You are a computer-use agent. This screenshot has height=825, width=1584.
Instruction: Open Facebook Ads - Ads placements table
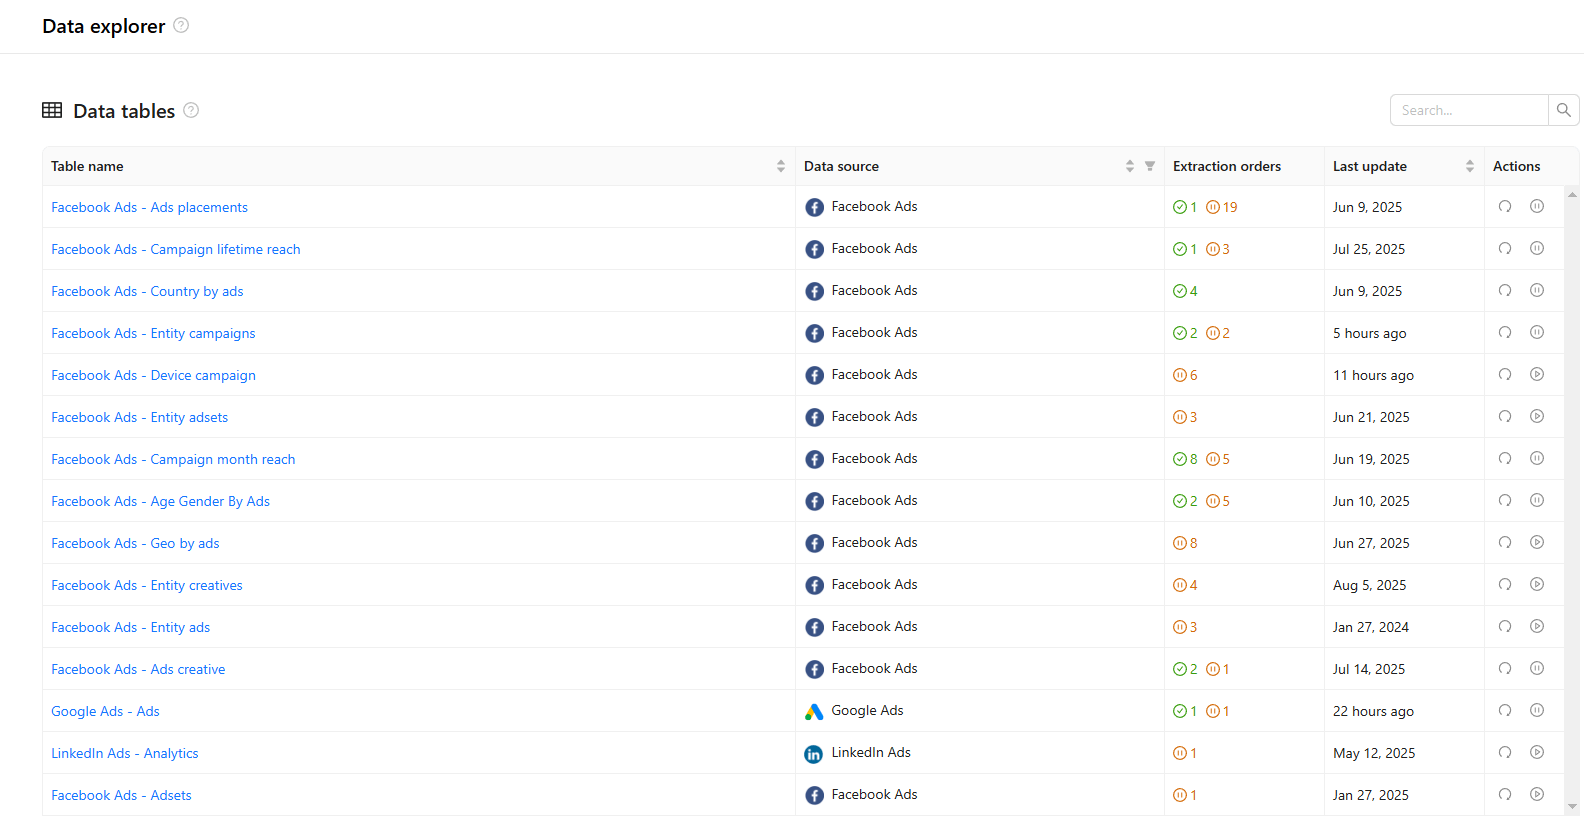[x=149, y=207]
